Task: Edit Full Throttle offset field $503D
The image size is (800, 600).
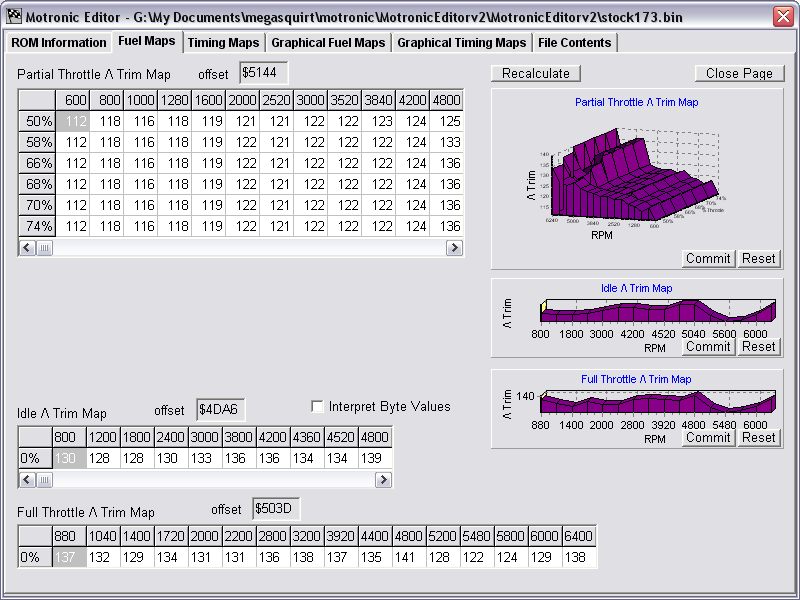Action: [276, 509]
